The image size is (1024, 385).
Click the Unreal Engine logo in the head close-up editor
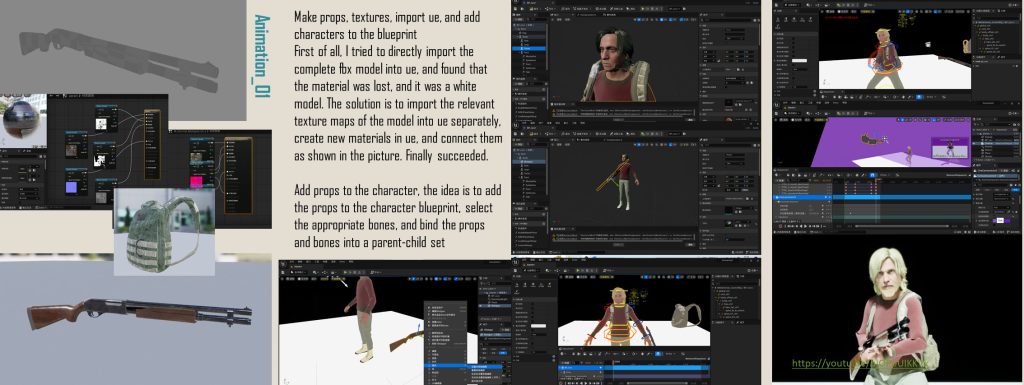515,1
